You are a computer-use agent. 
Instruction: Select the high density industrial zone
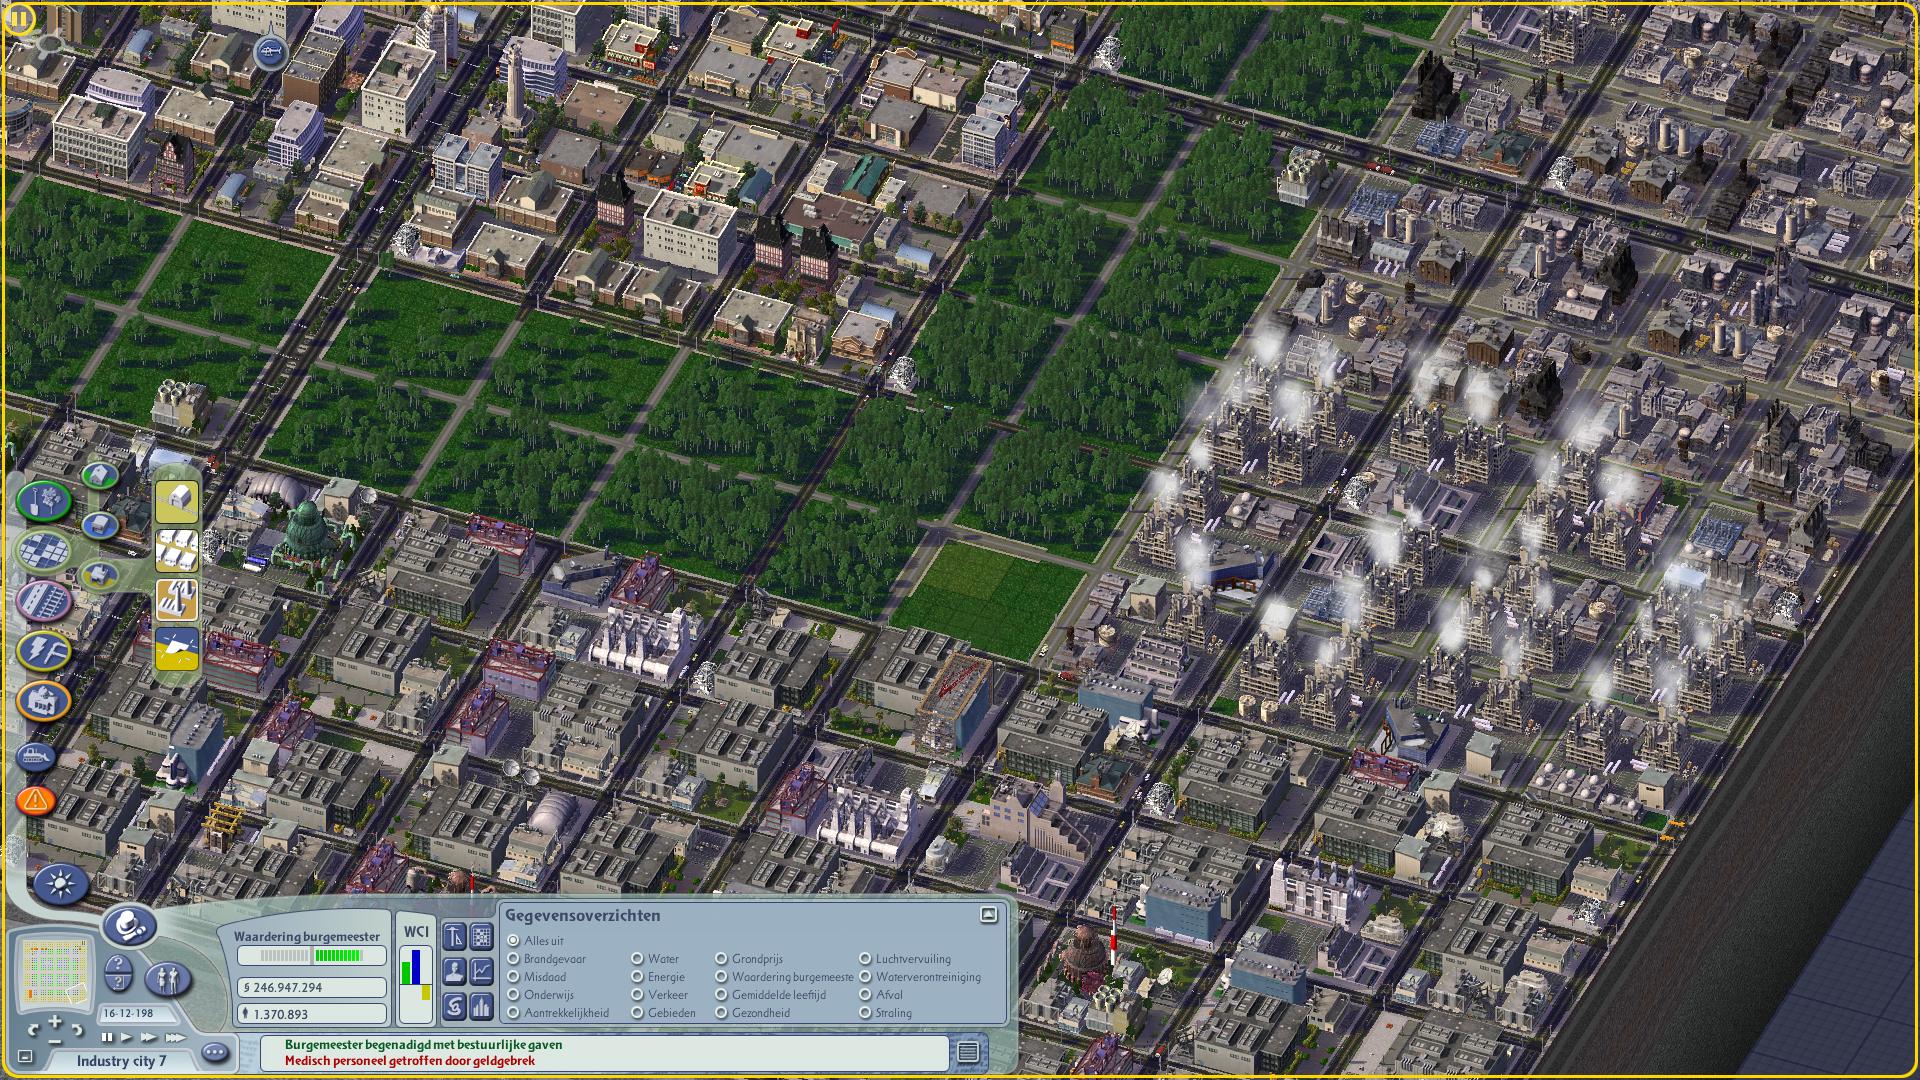tap(177, 599)
